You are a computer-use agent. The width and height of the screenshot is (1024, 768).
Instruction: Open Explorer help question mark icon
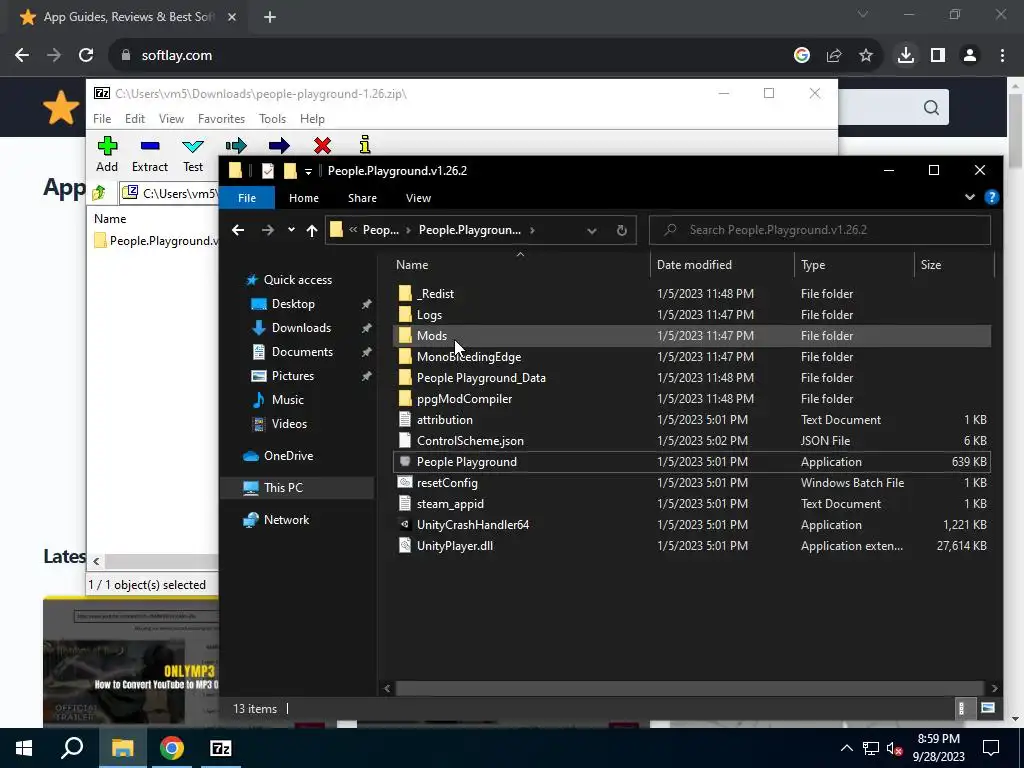[991, 197]
